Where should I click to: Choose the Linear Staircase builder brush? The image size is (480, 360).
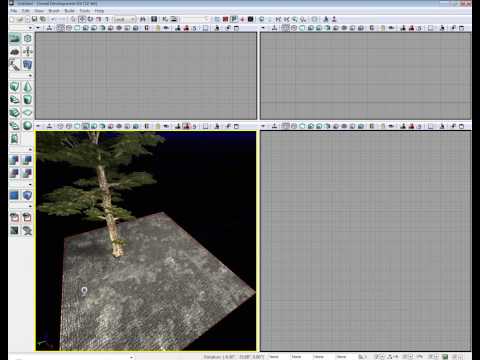click(14, 113)
